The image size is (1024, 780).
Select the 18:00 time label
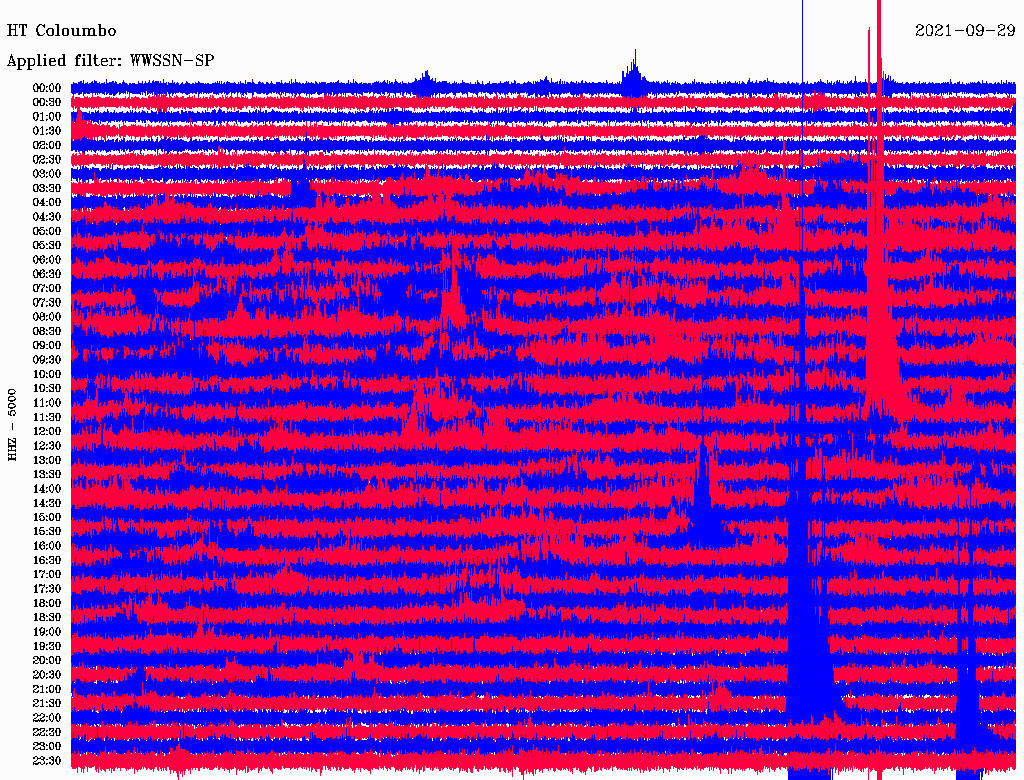click(47, 604)
